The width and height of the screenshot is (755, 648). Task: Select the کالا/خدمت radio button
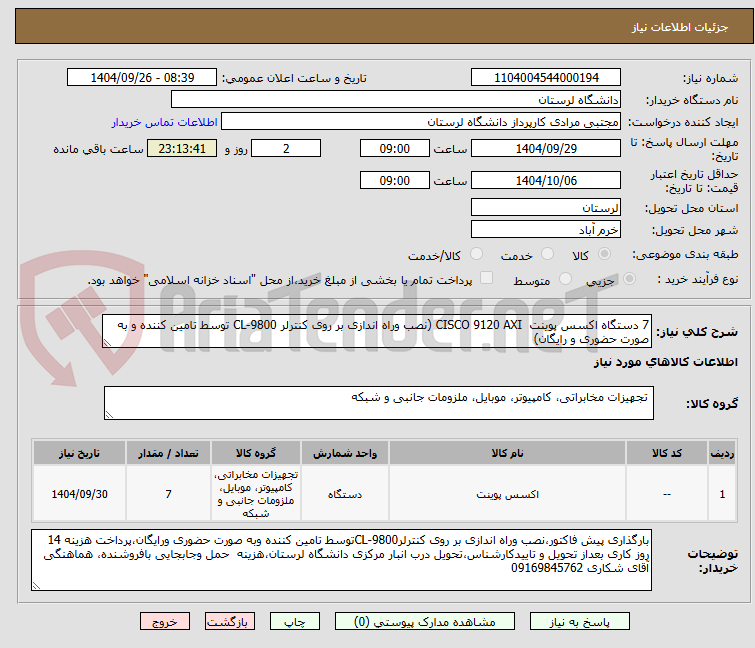[476, 254]
